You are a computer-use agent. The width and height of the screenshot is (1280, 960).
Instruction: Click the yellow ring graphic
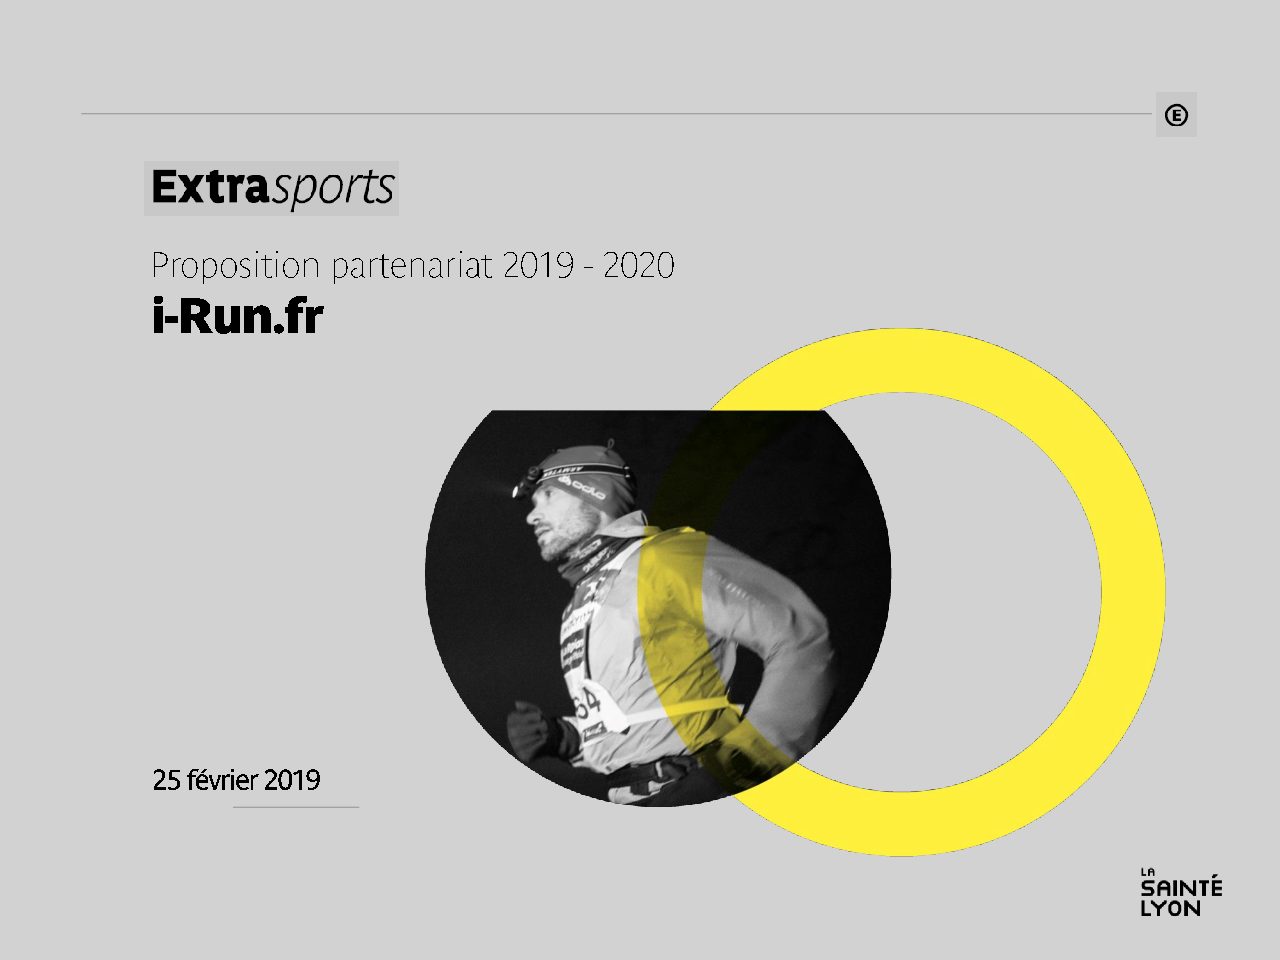[1133, 590]
